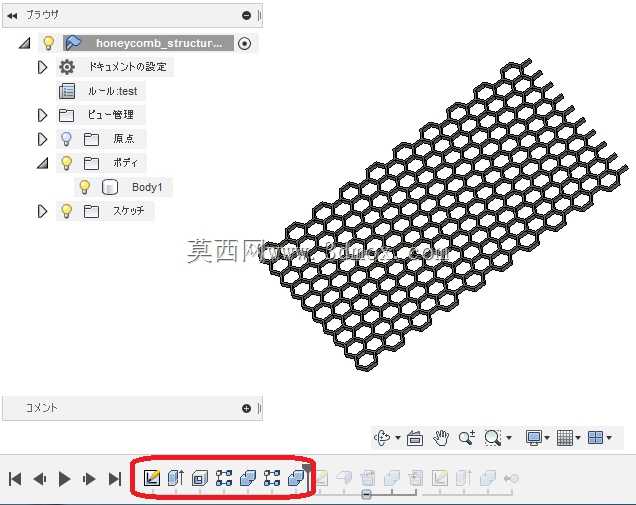Step forward one feature in the timeline
Screen dimensions: 636x505
[89, 479]
